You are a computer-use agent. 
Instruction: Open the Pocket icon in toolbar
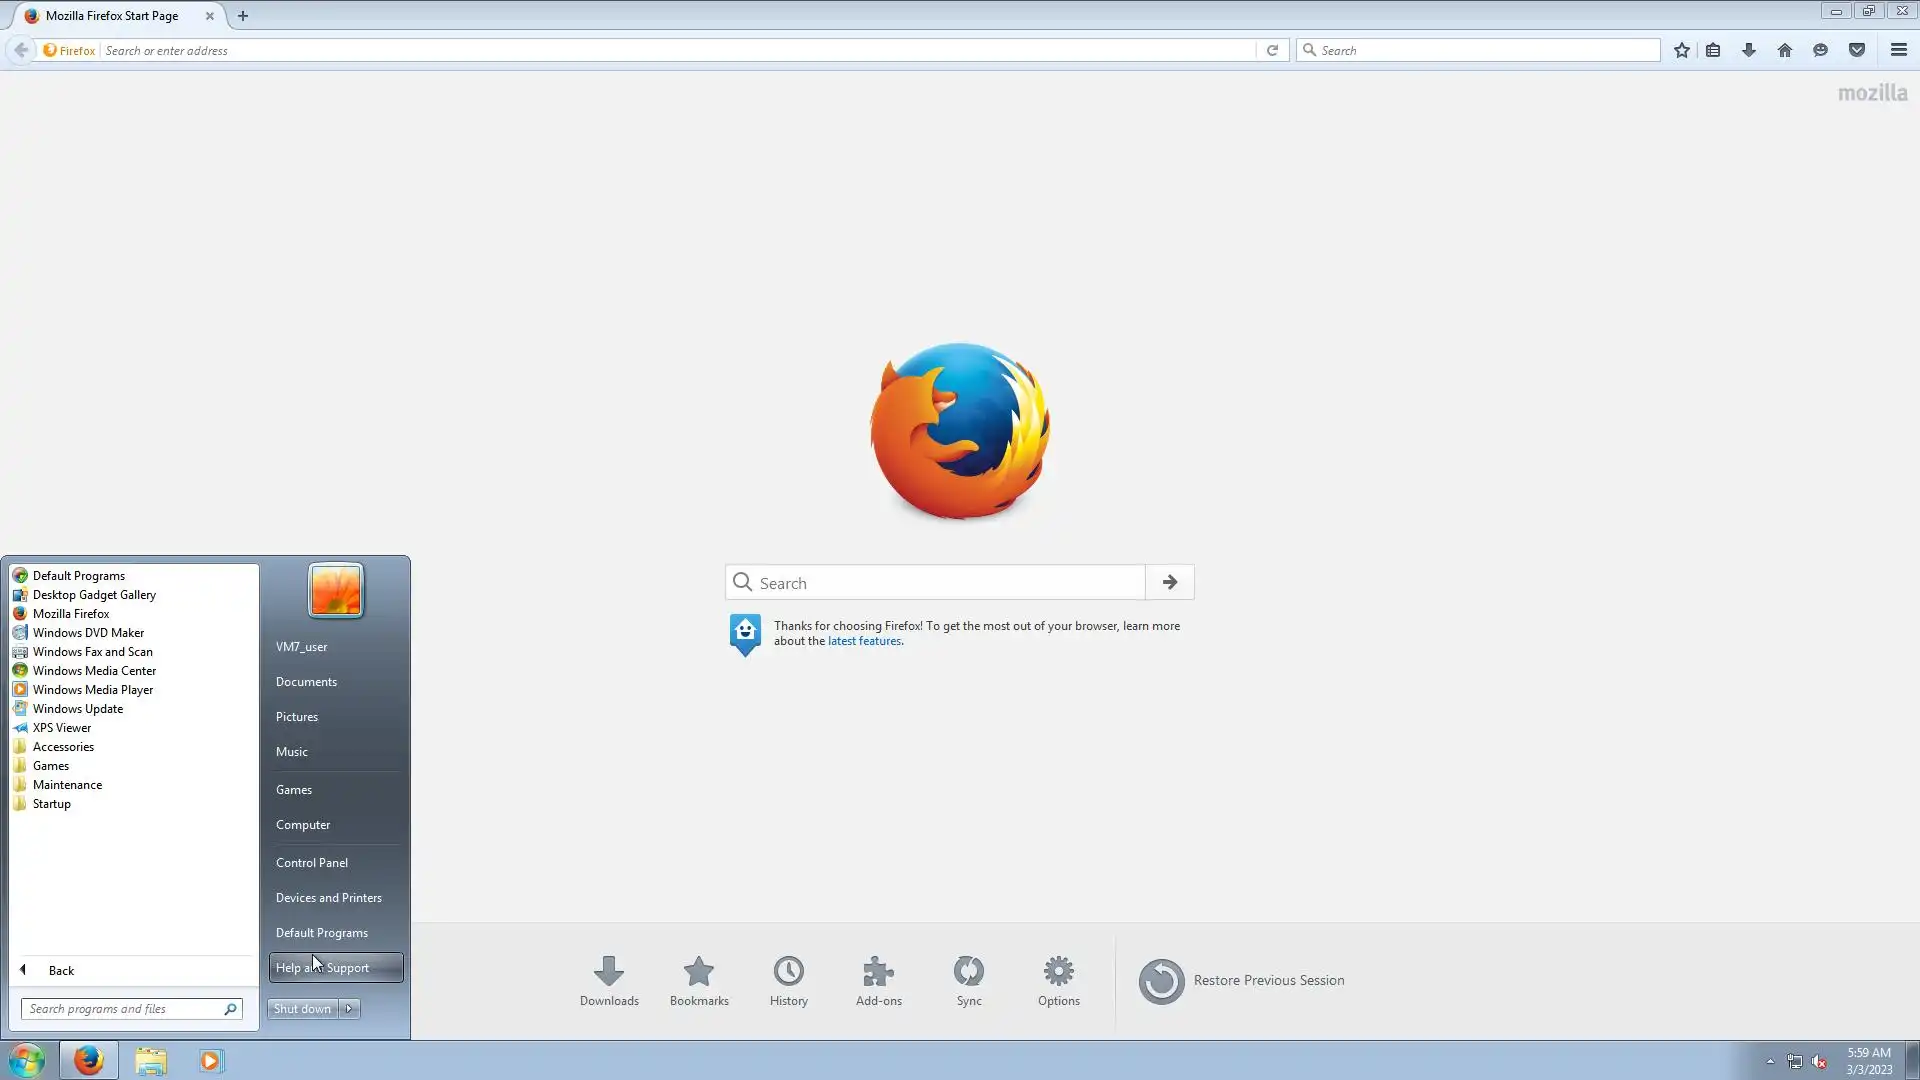click(x=1857, y=50)
